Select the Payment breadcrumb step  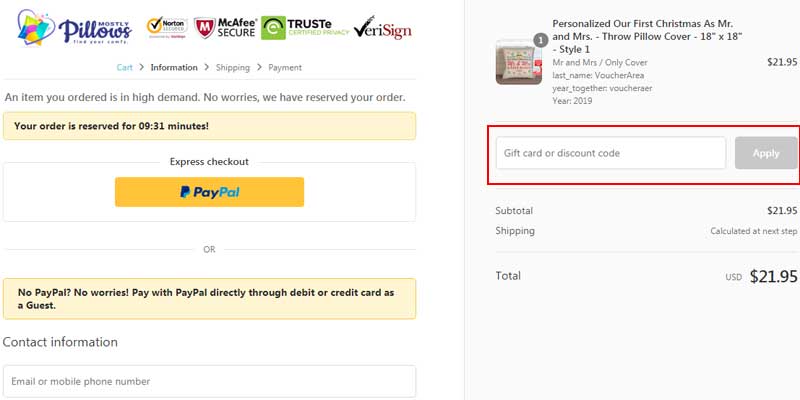(x=284, y=67)
